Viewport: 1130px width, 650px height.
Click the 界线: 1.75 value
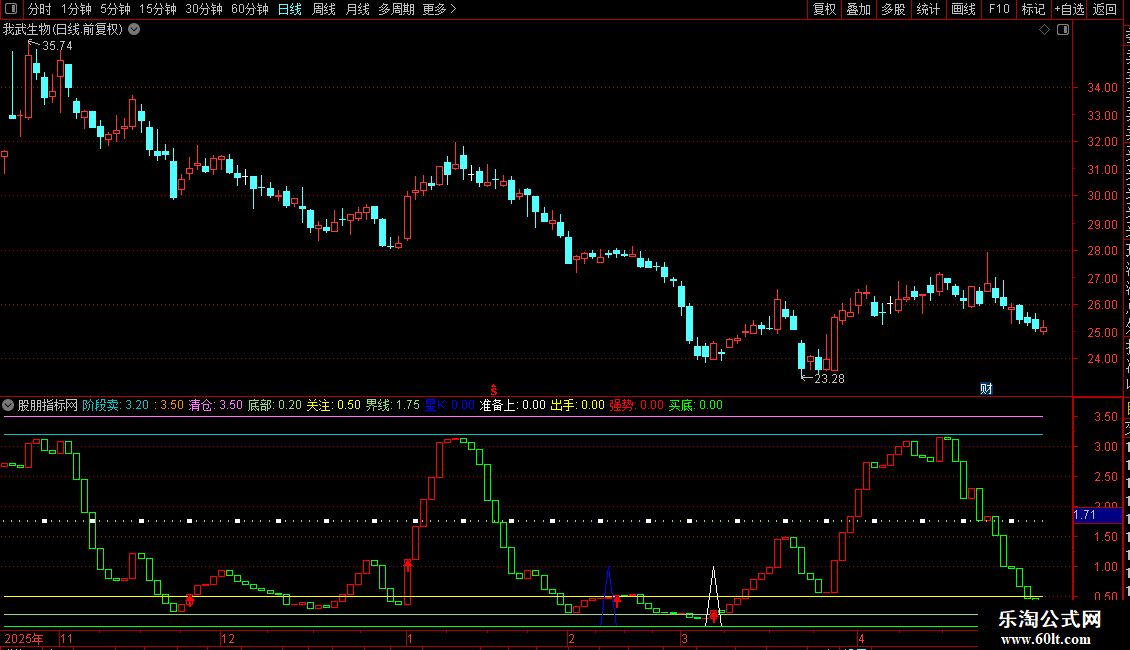(393, 405)
